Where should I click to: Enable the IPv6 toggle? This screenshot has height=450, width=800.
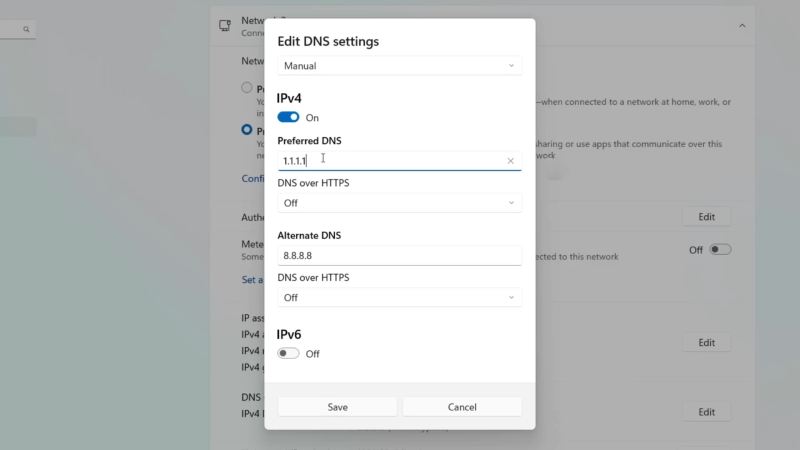(288, 354)
